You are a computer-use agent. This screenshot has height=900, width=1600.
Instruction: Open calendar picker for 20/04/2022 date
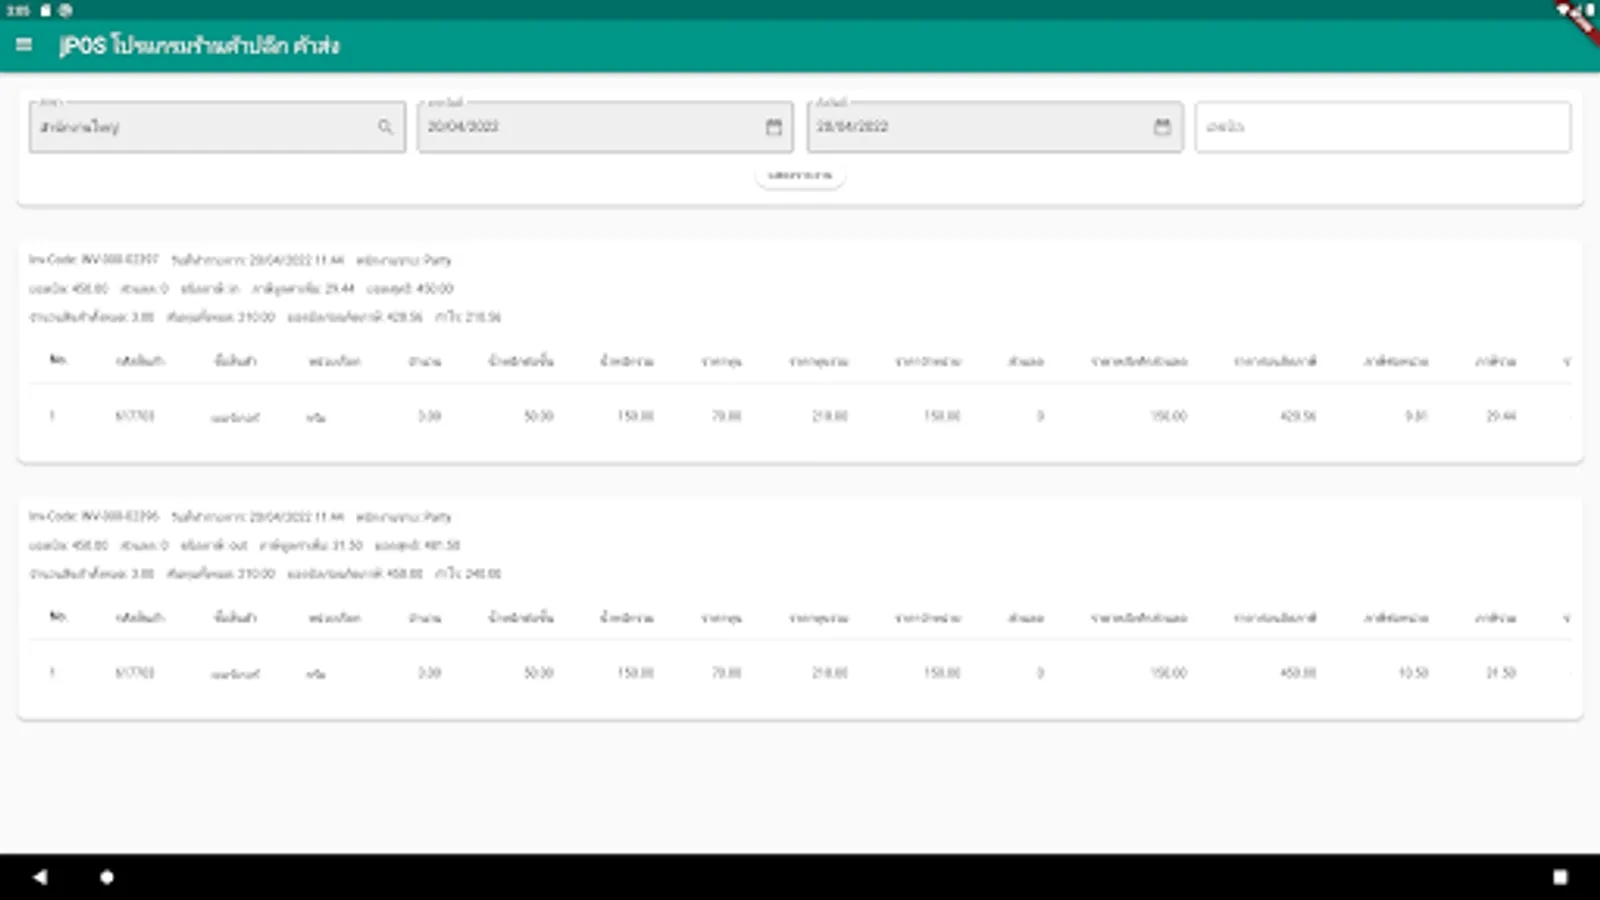pyautogui.click(x=774, y=127)
